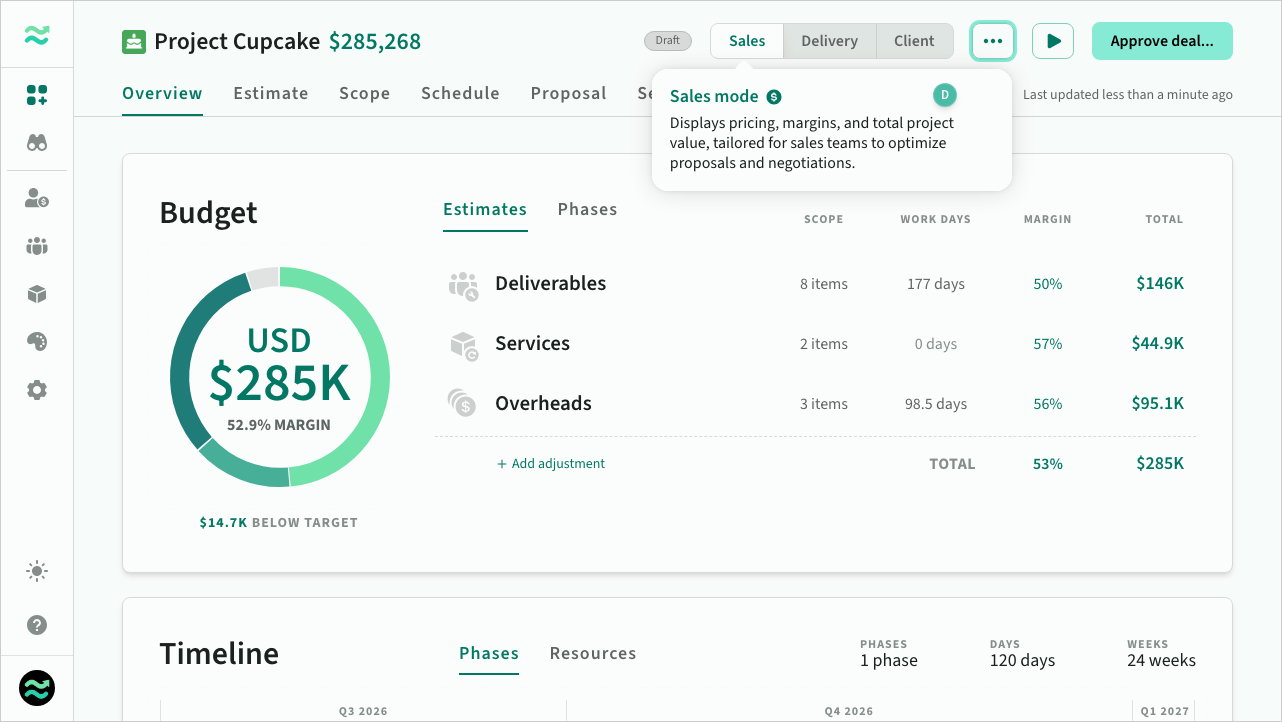Screen dimensions: 1282x722
Task: Switch to Client mode
Action: tap(914, 41)
